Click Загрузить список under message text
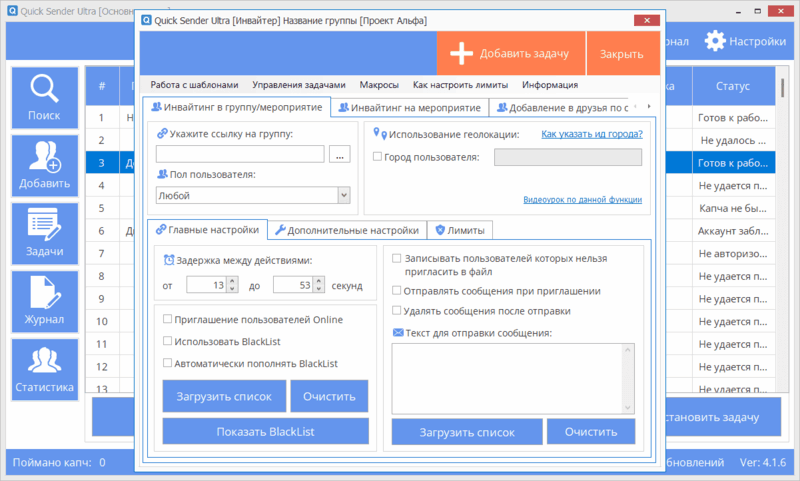The width and height of the screenshot is (800, 481). tap(467, 432)
